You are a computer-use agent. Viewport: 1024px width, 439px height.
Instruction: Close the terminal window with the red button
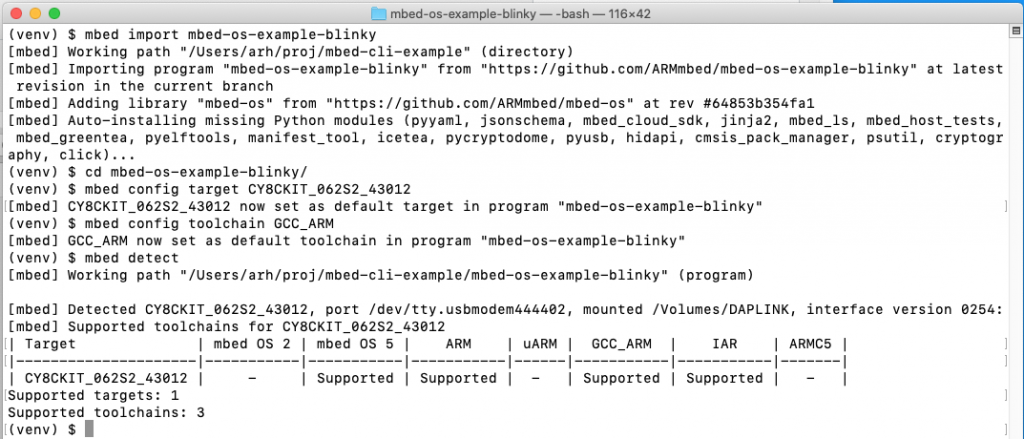coord(16,13)
